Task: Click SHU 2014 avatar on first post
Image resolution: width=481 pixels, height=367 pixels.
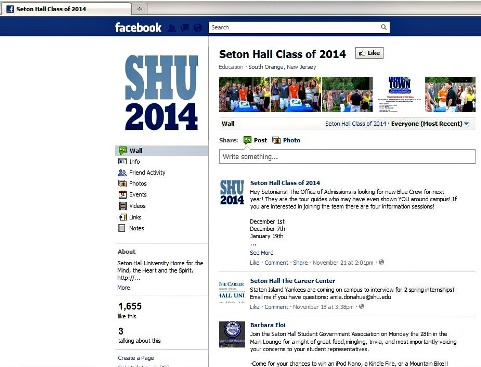Action: (232, 192)
